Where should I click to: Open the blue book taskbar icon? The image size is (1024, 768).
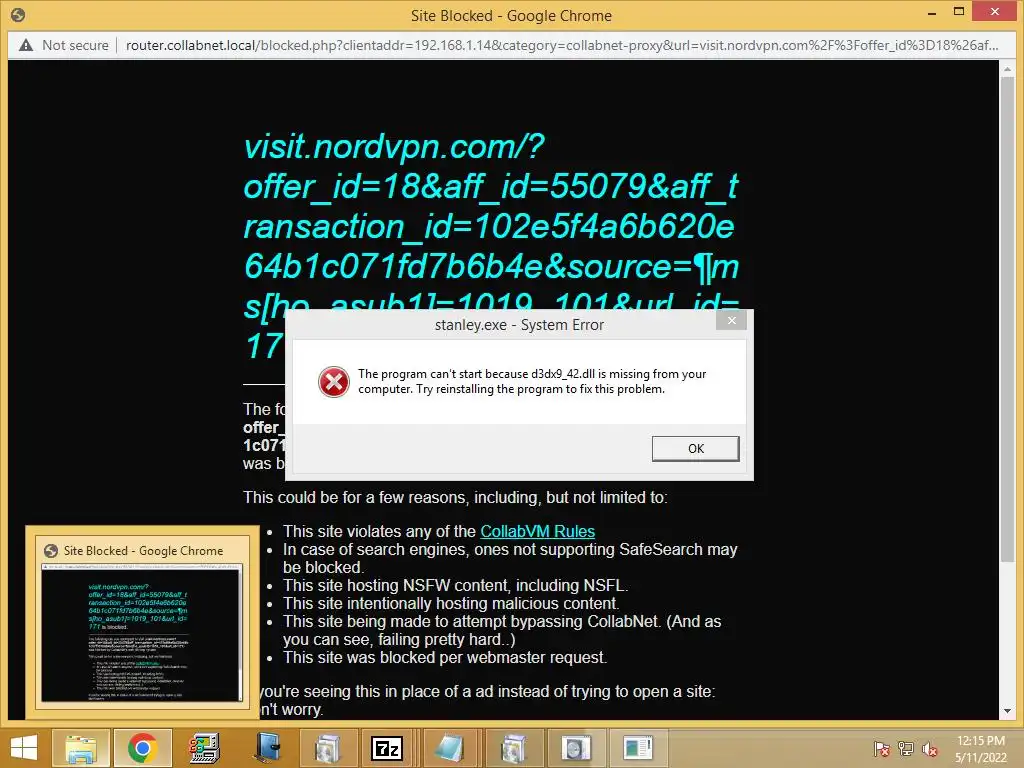266,748
